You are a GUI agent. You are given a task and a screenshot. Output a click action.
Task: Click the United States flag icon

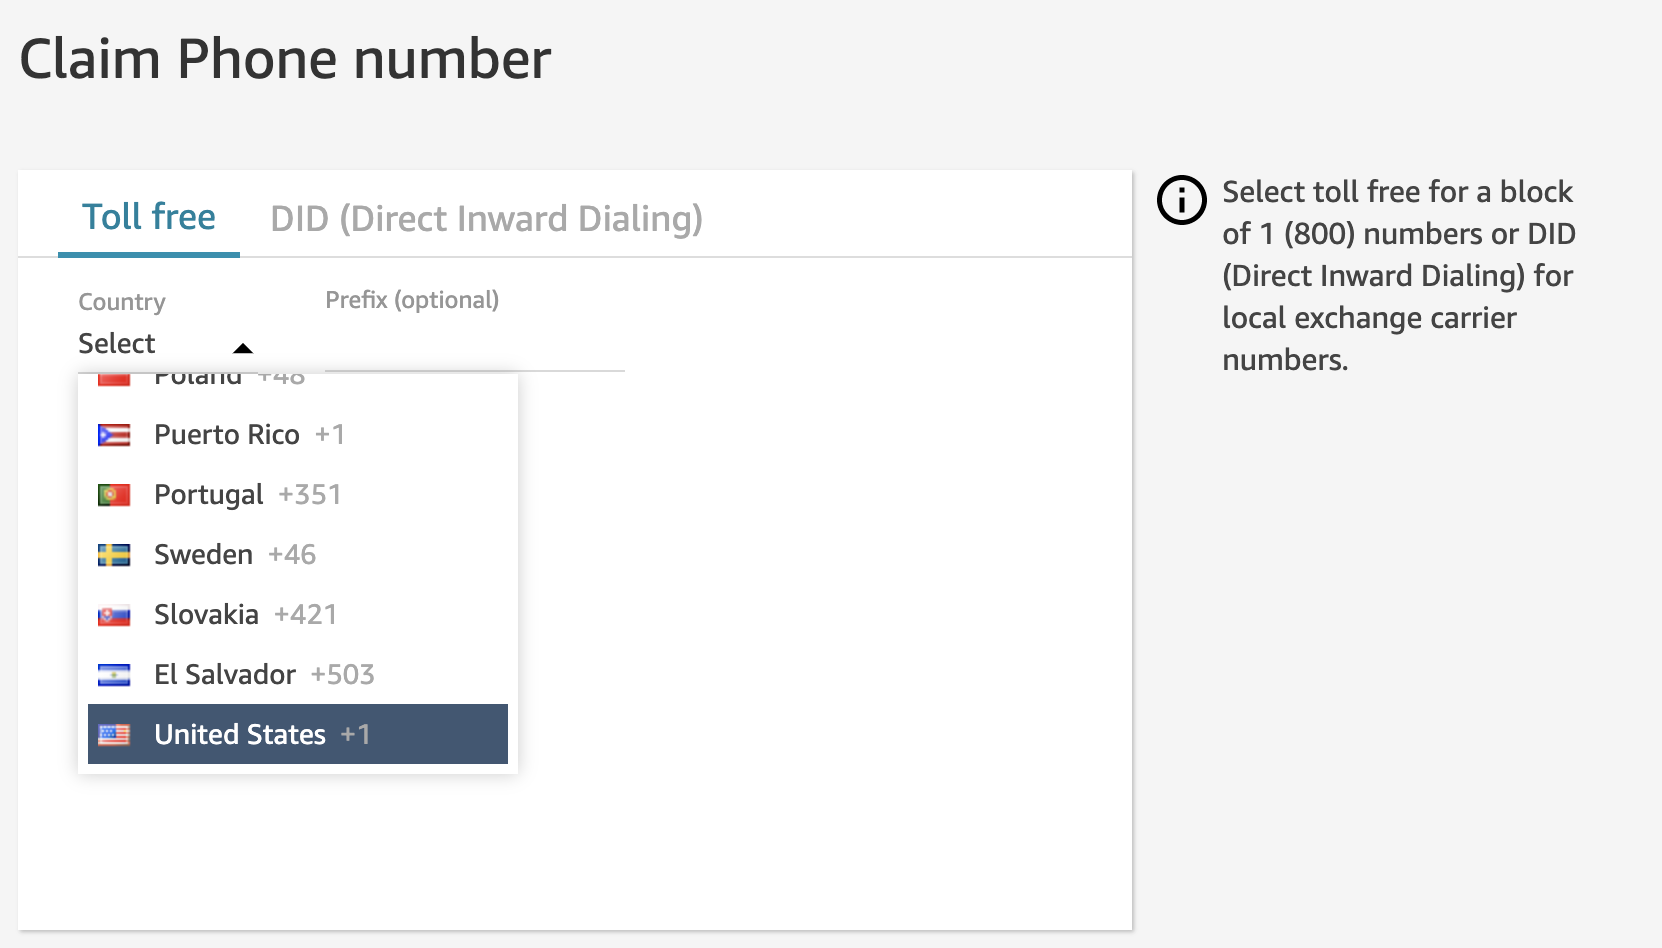point(114,735)
